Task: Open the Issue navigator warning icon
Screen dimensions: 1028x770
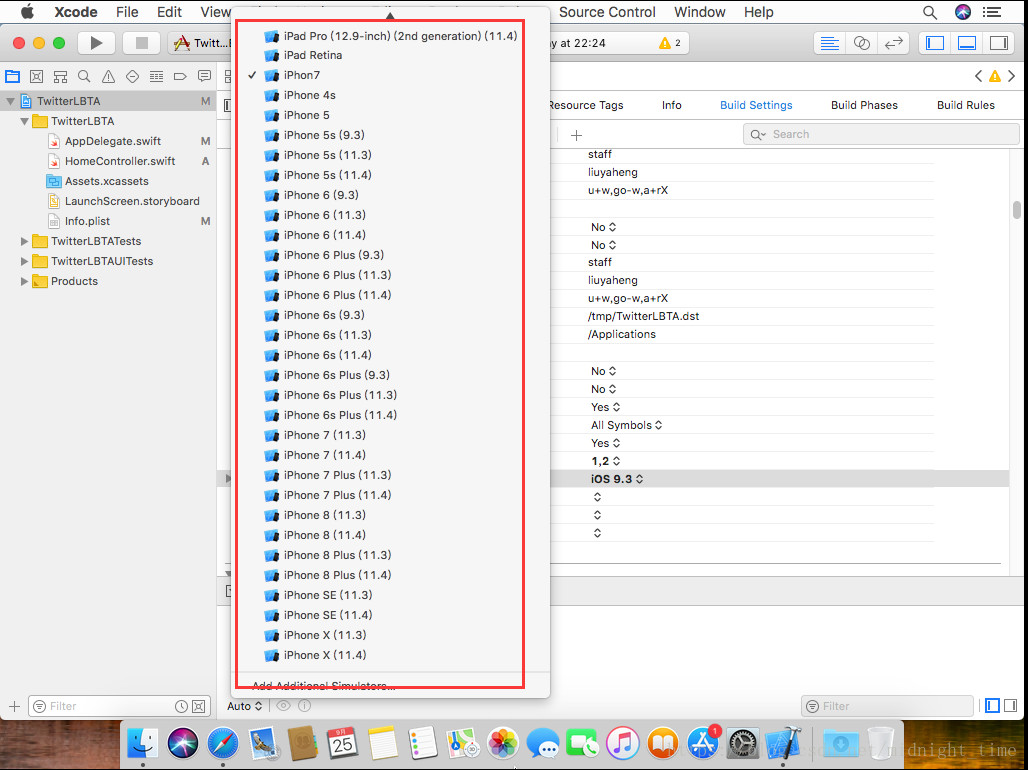Action: click(108, 77)
